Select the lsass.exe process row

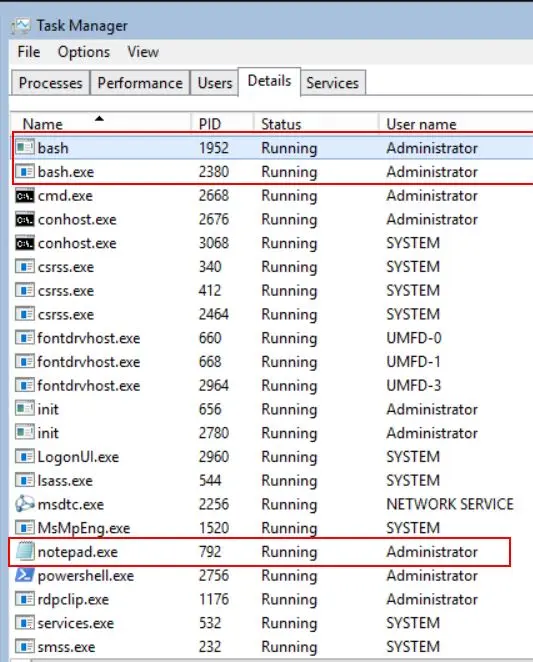click(x=270, y=480)
